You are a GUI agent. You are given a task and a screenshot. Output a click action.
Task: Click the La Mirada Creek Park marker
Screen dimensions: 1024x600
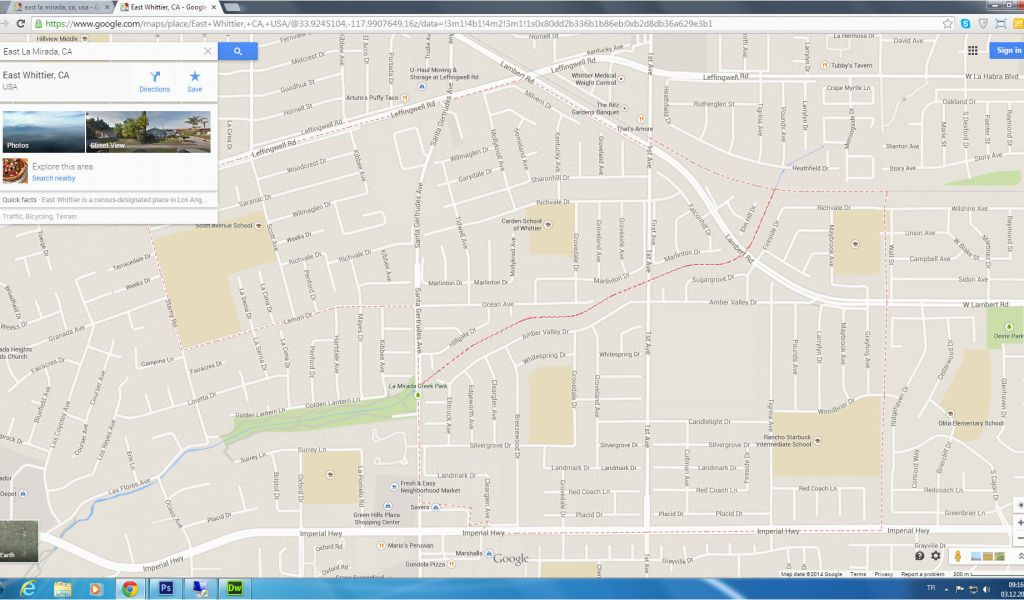(419, 395)
